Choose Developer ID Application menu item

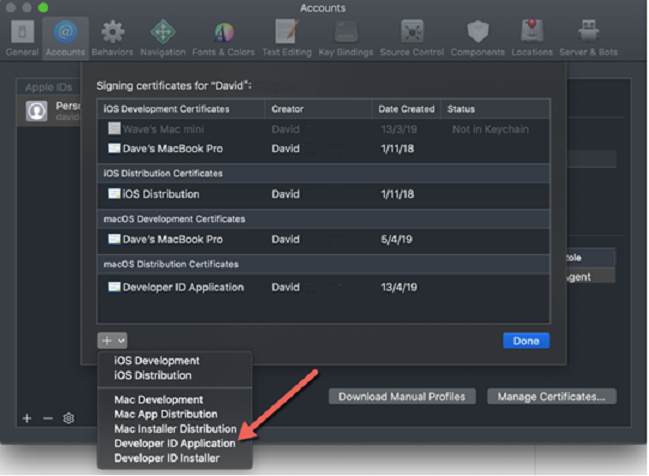pyautogui.click(x=175, y=443)
